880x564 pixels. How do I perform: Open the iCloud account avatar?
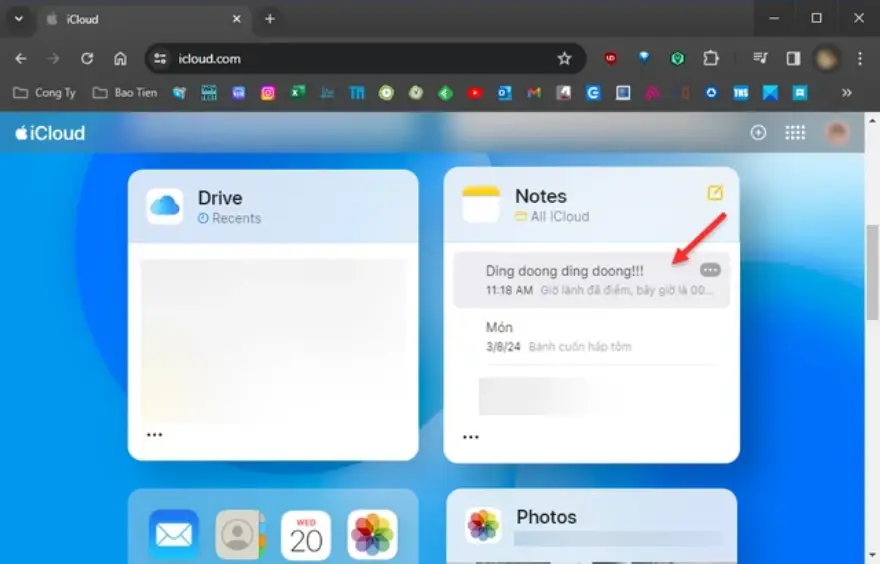coord(837,132)
